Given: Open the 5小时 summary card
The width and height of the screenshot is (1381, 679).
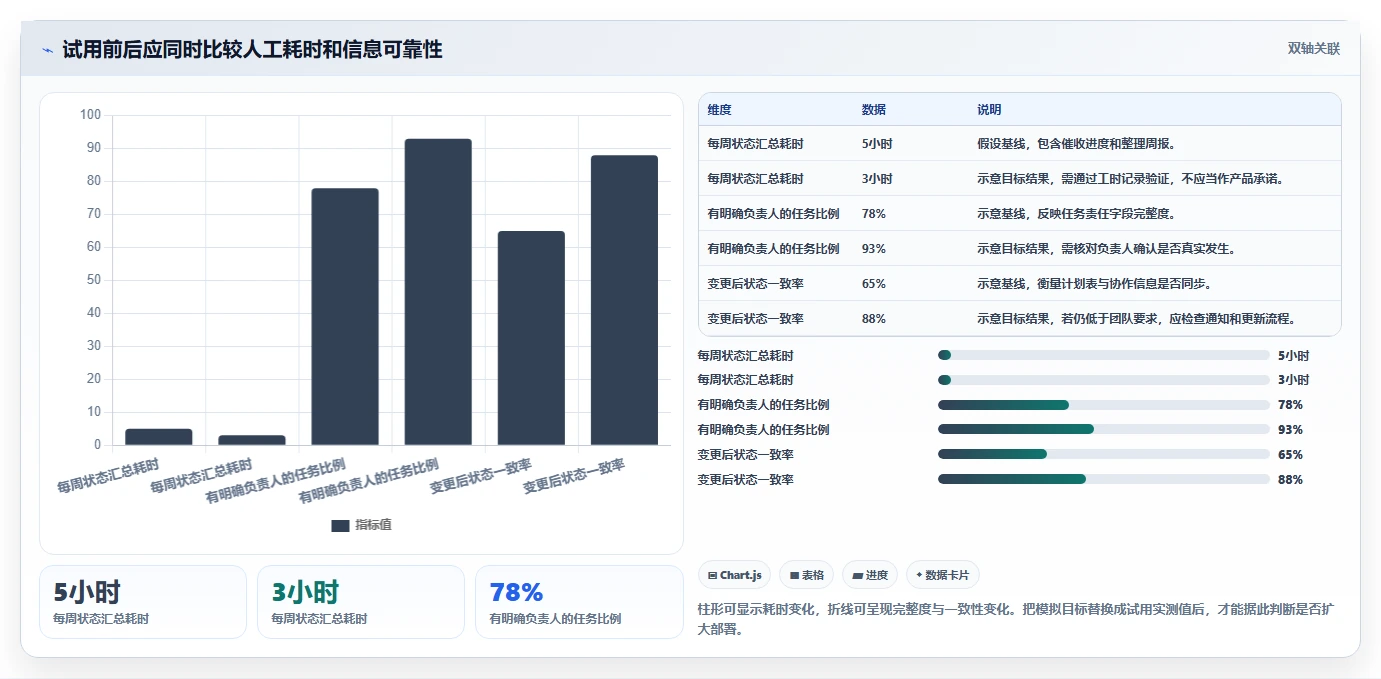Looking at the screenshot, I should [x=143, y=602].
